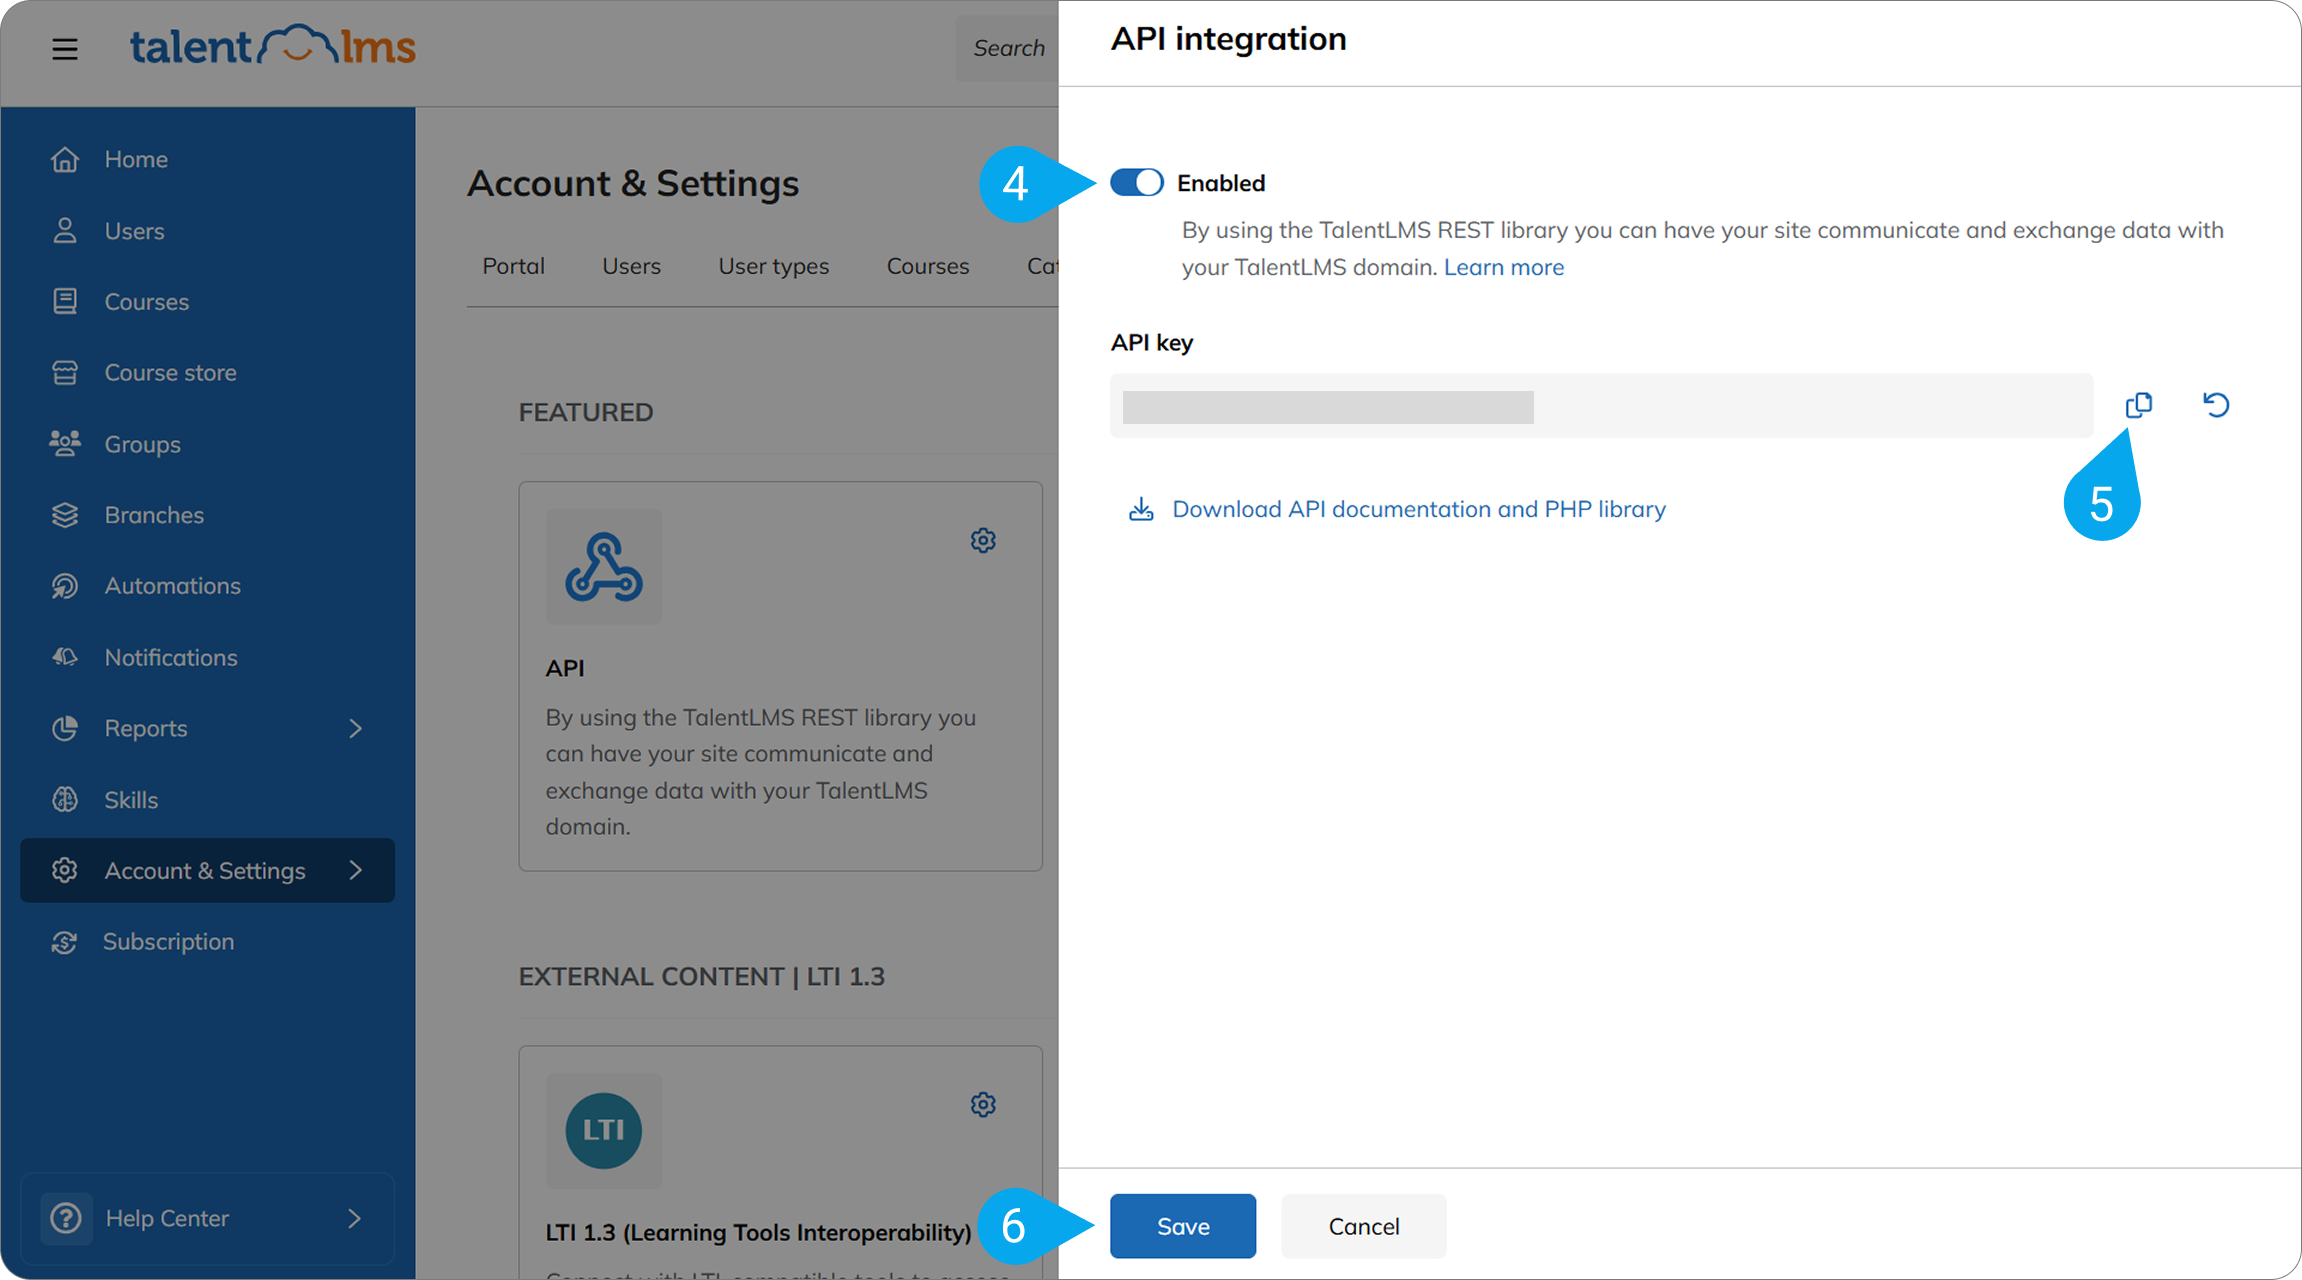
Task: Open the User types tab
Action: tap(774, 266)
